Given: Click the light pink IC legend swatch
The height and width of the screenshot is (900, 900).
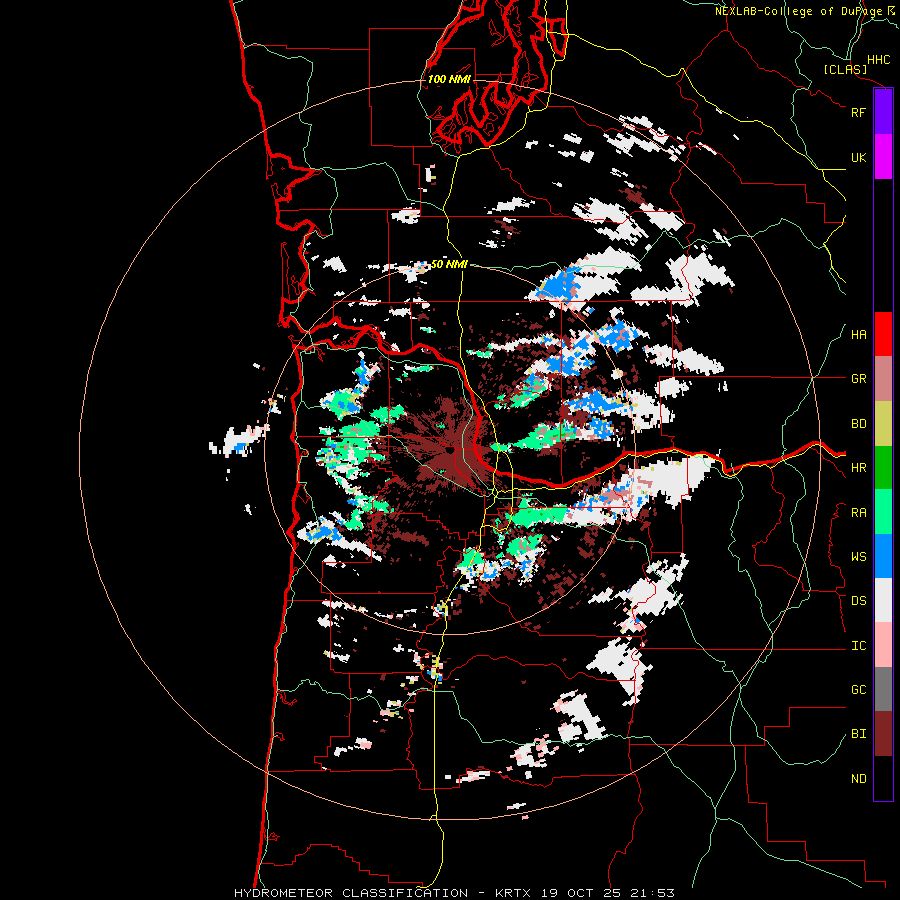Looking at the screenshot, I should click(x=883, y=645).
